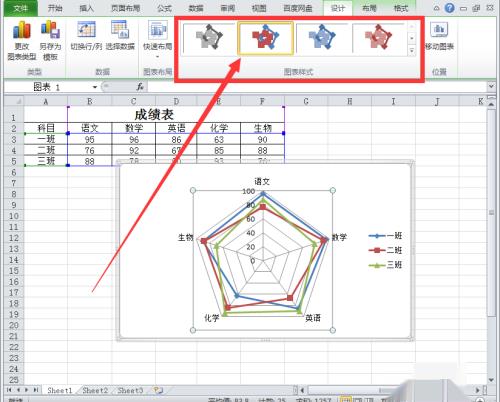Select Normal view icon in status bar

(x=346, y=399)
